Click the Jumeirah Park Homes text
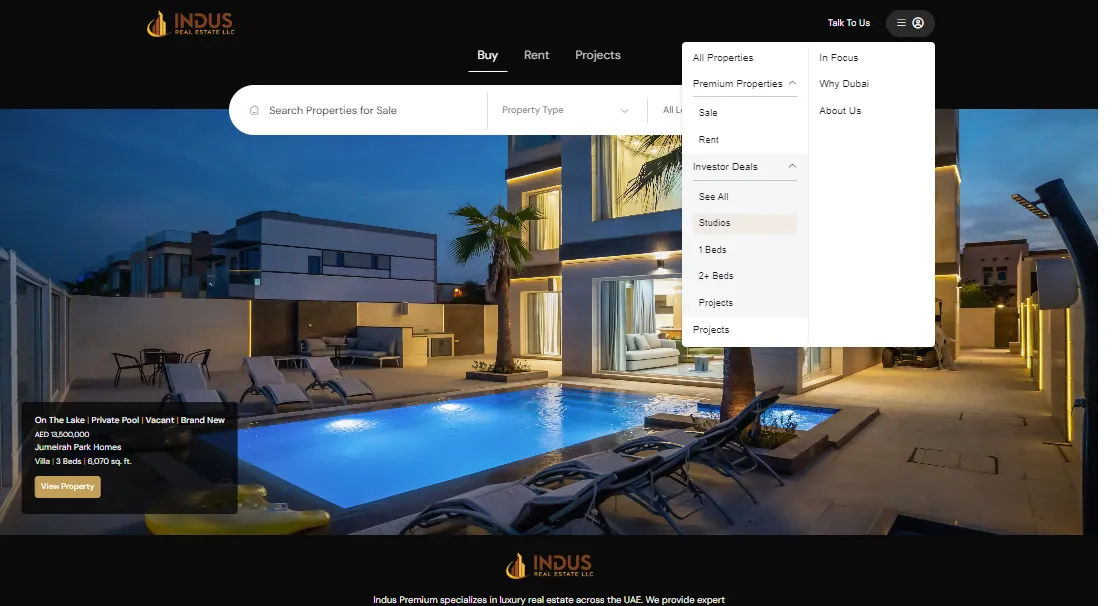 coord(78,447)
